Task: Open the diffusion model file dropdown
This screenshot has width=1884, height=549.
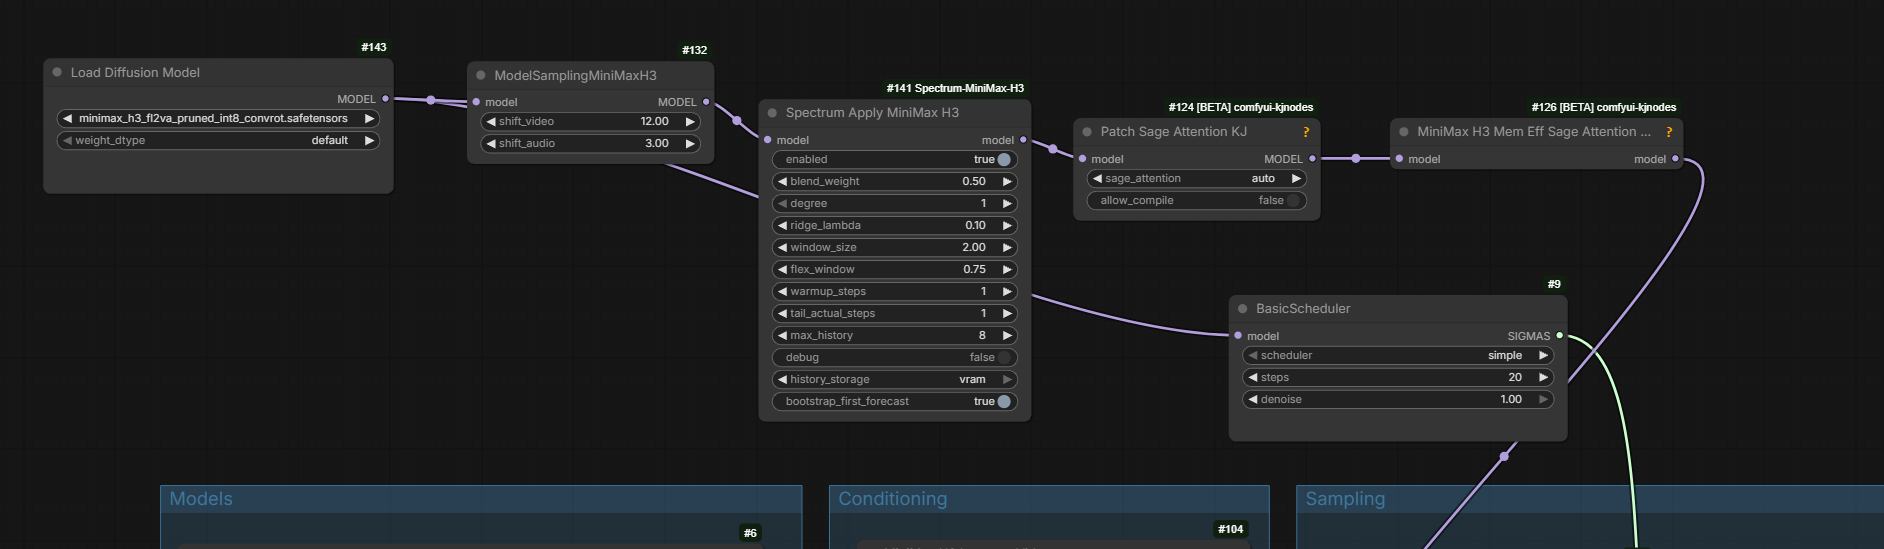Action: click(218, 118)
